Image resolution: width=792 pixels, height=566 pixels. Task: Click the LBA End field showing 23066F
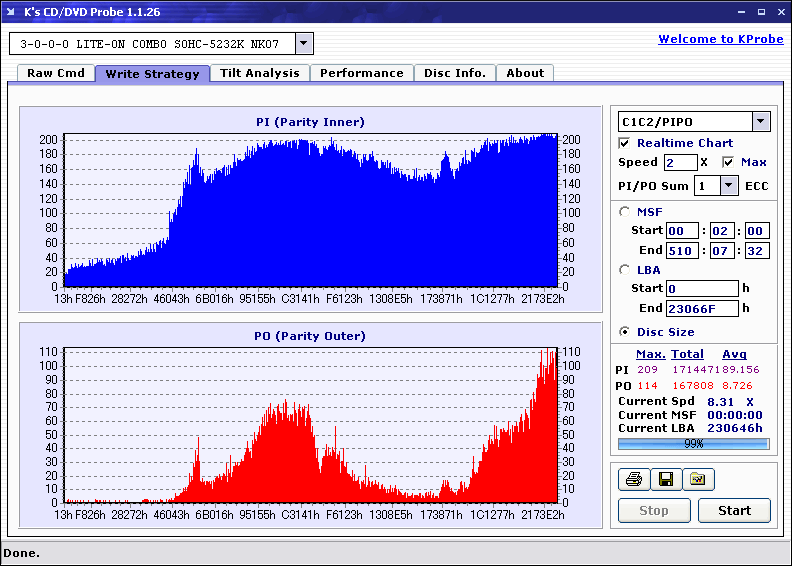pos(702,308)
